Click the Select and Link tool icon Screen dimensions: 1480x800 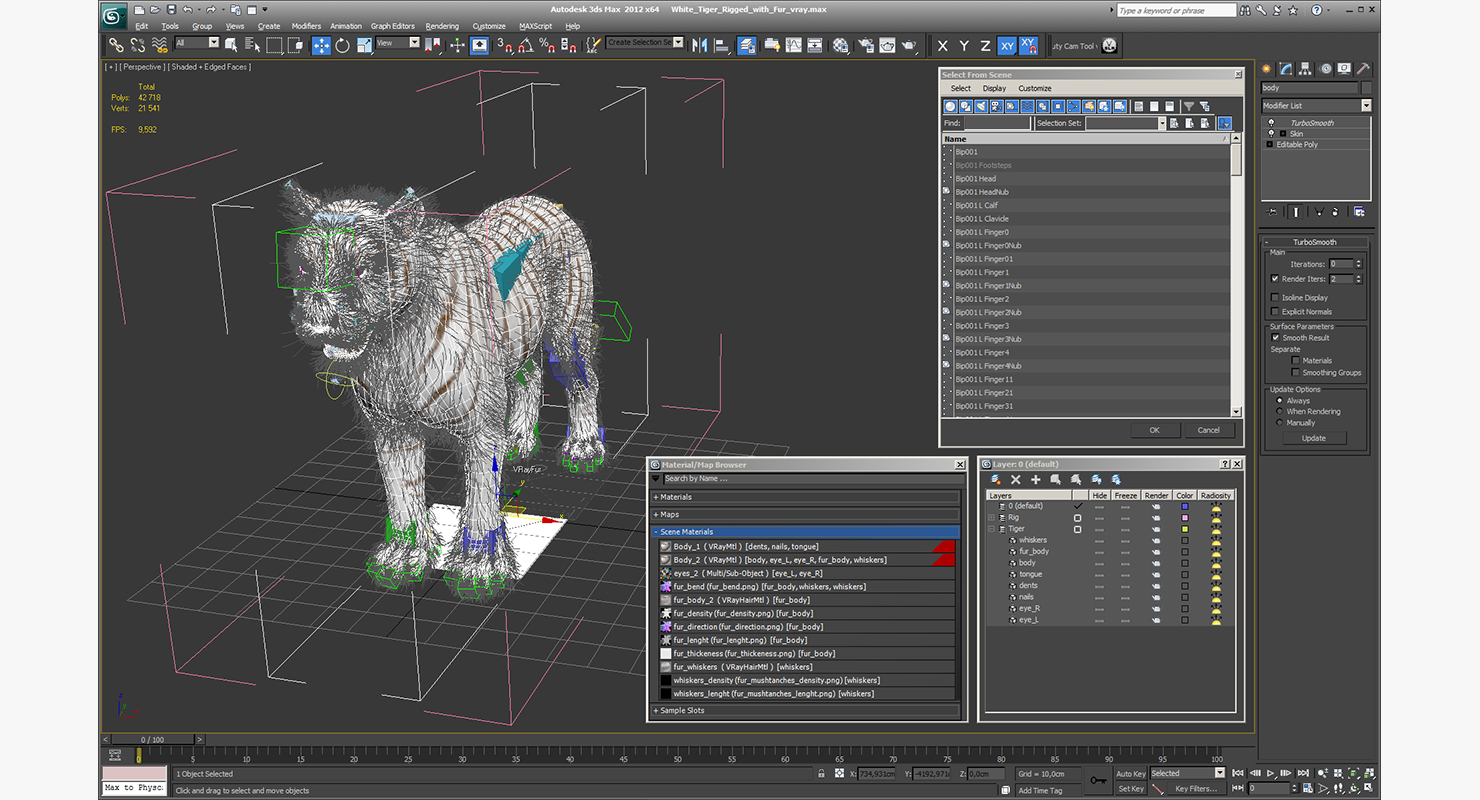click(x=116, y=45)
